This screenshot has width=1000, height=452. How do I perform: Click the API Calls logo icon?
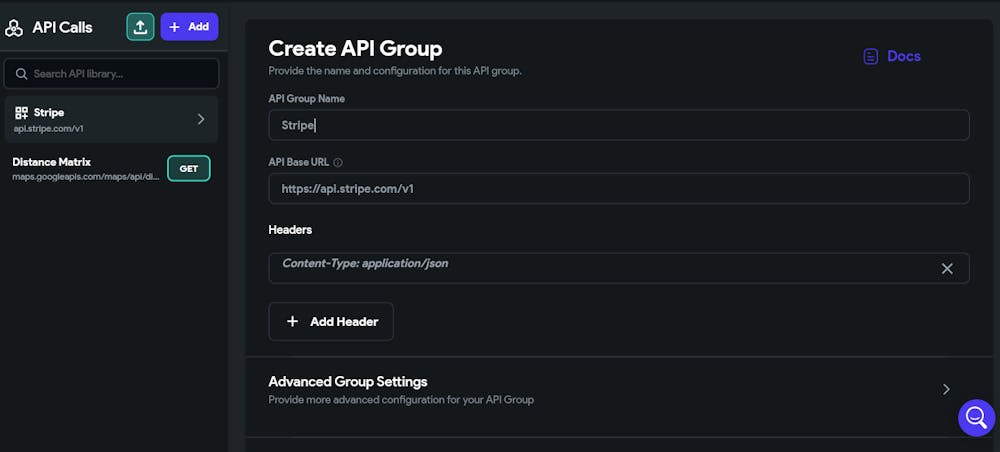(13, 27)
